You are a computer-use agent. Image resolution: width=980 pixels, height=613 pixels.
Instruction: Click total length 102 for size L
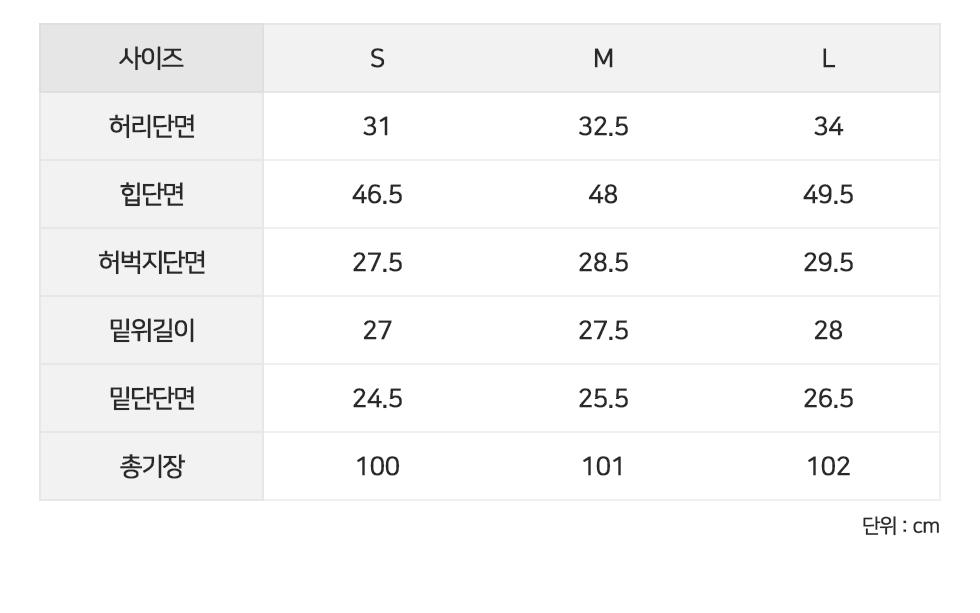pyautogui.click(x=828, y=466)
